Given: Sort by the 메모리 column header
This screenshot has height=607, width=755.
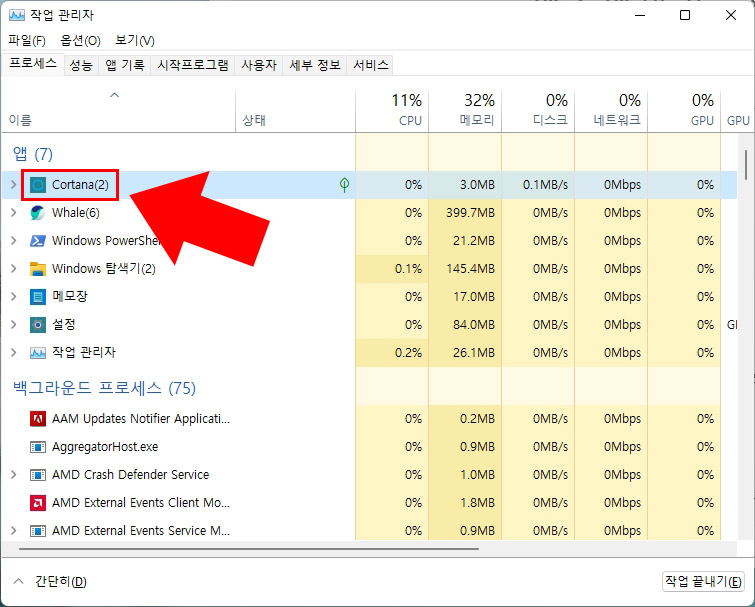Looking at the screenshot, I should 465,112.
